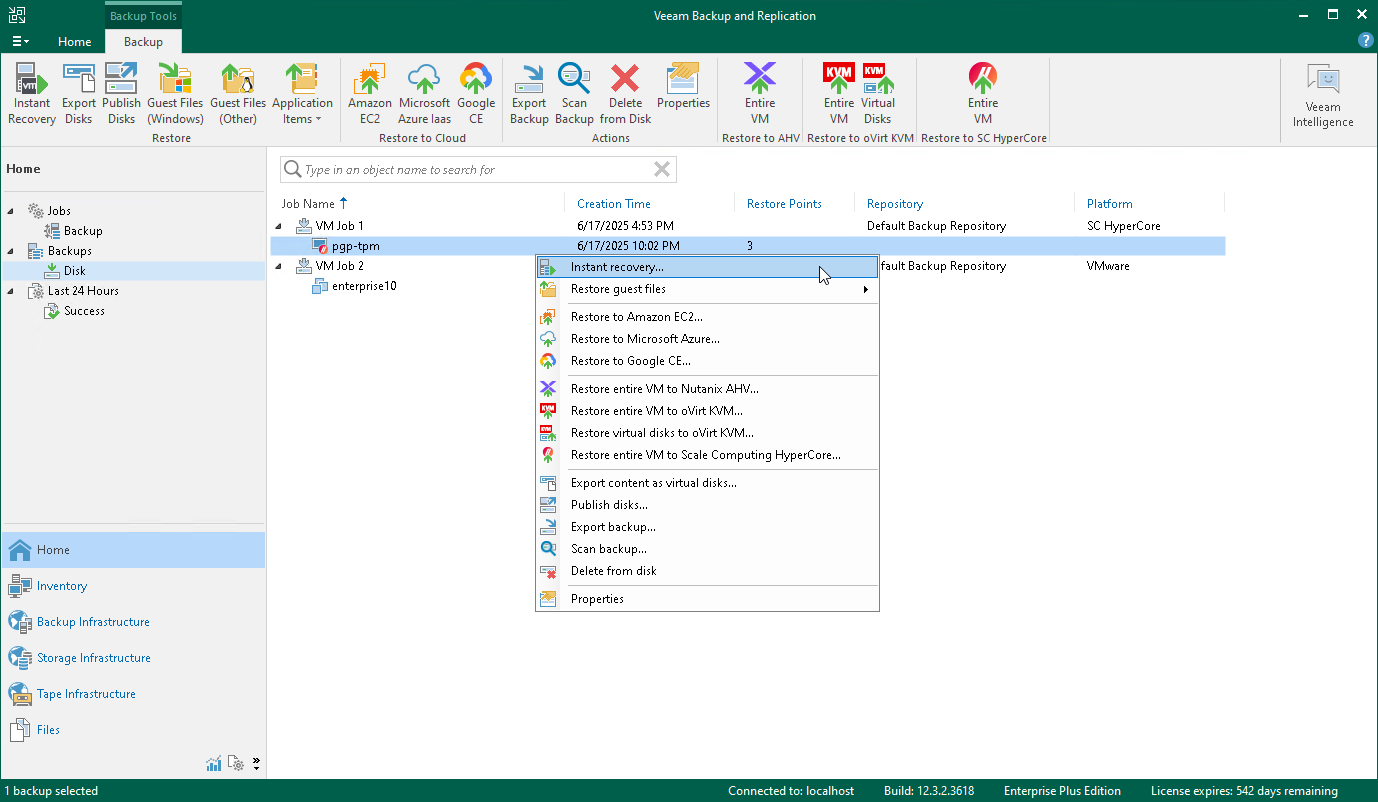Choose Restore virtual disks to oVirt KVM

[707, 433]
